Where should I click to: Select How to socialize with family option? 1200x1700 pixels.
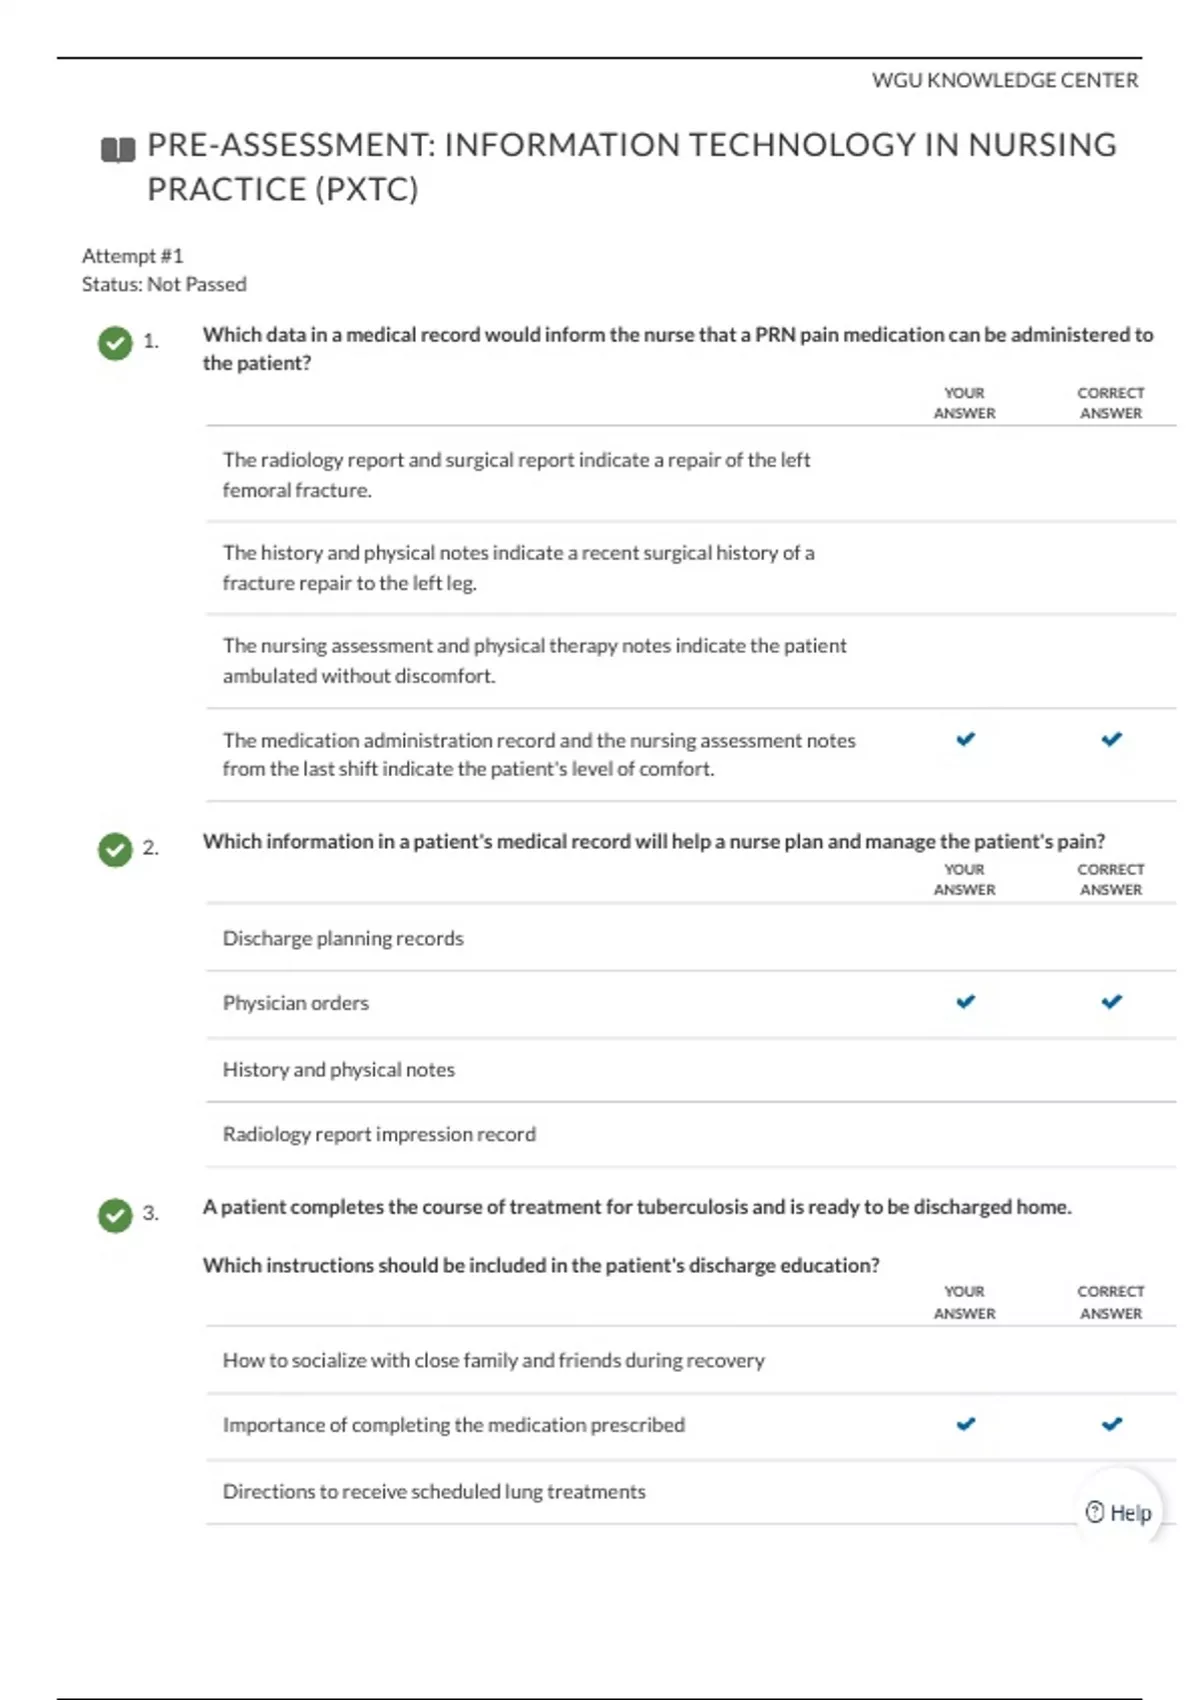(x=493, y=1360)
